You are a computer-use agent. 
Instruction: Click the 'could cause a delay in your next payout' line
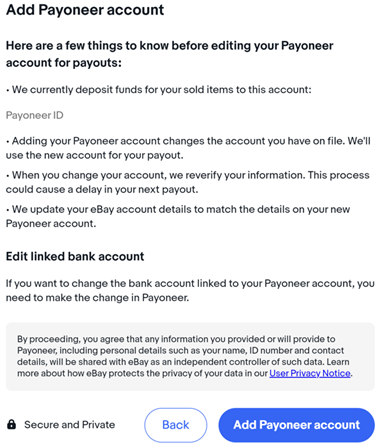point(102,189)
